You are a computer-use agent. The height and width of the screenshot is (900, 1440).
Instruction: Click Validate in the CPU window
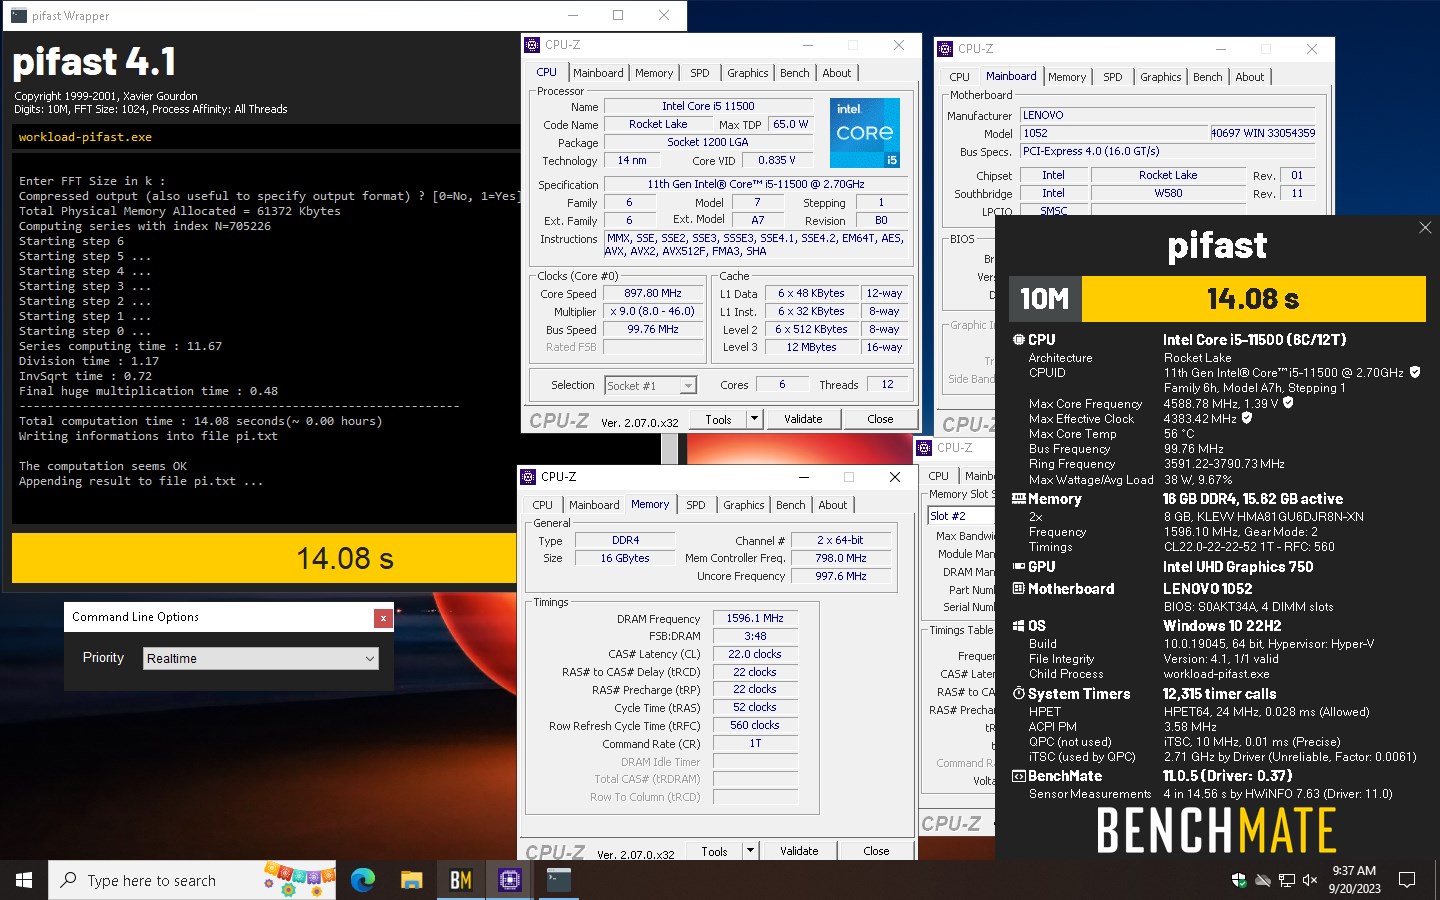[x=803, y=419]
